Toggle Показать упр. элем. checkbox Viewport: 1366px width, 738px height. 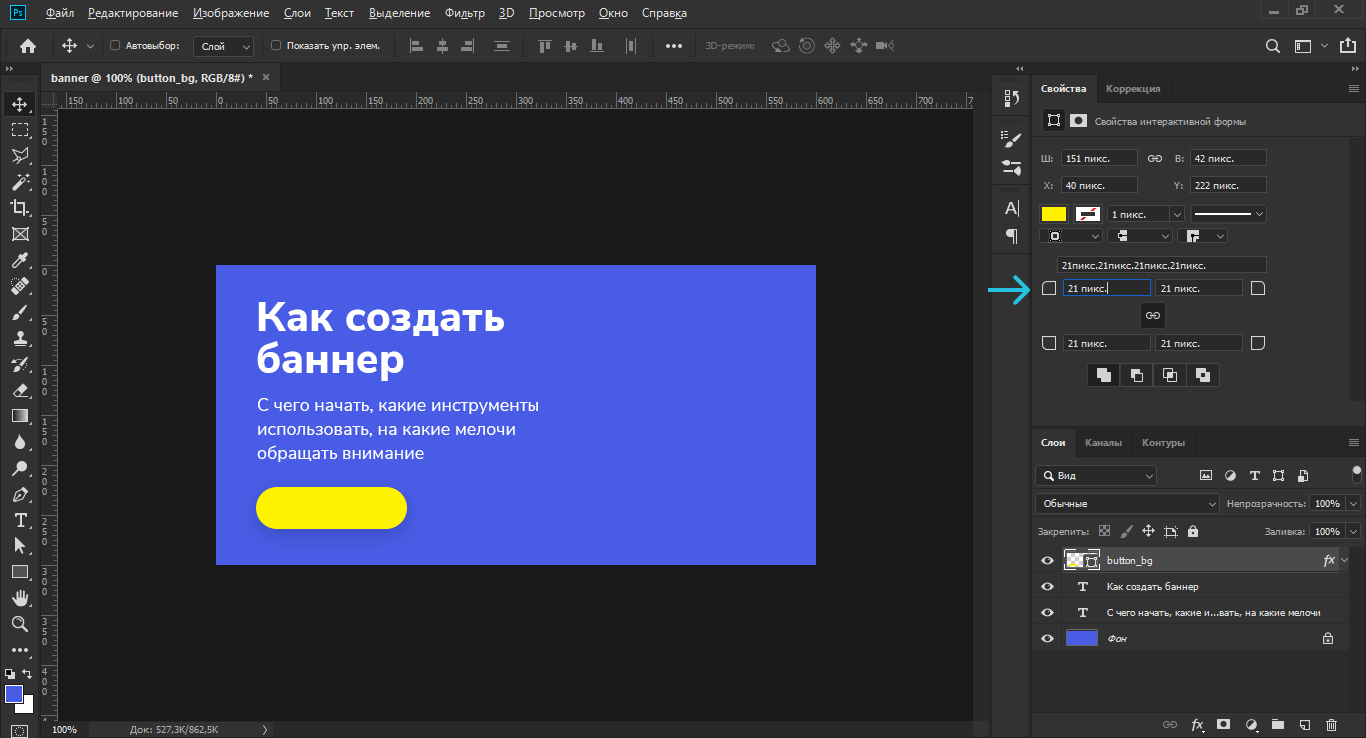tap(276, 45)
